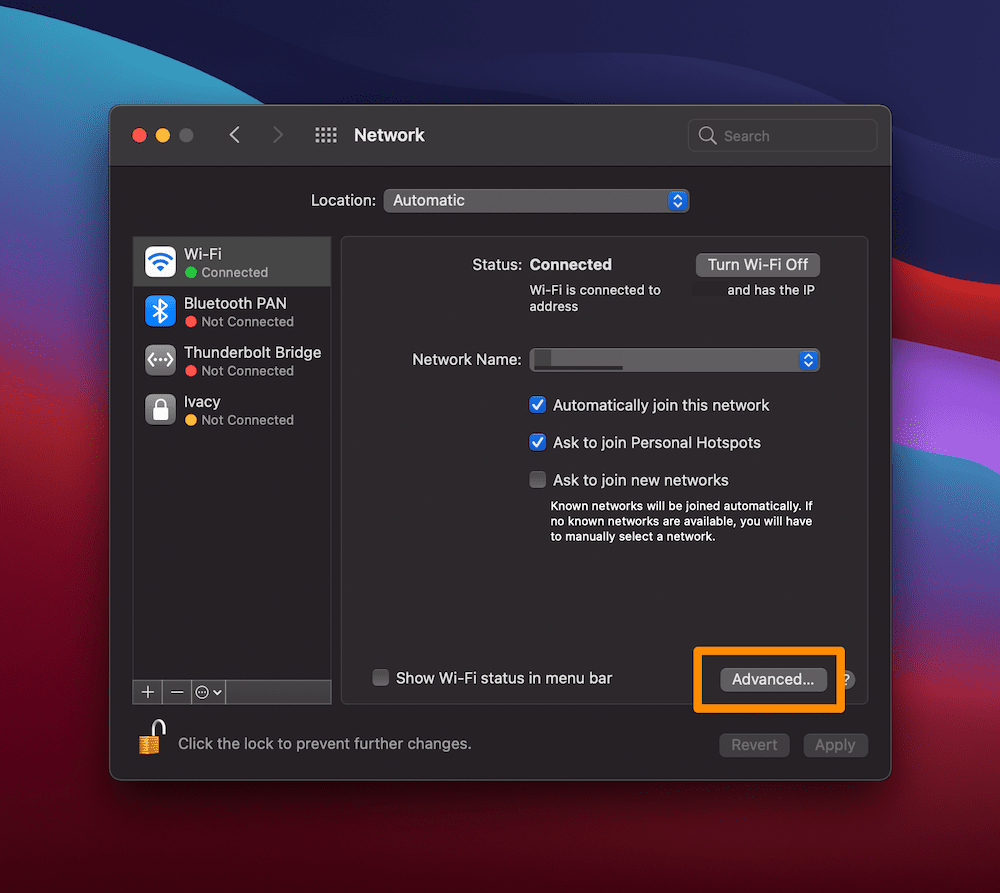The image size is (1000, 893).
Task: Click the Connected status under Wi-Fi
Action: [235, 272]
